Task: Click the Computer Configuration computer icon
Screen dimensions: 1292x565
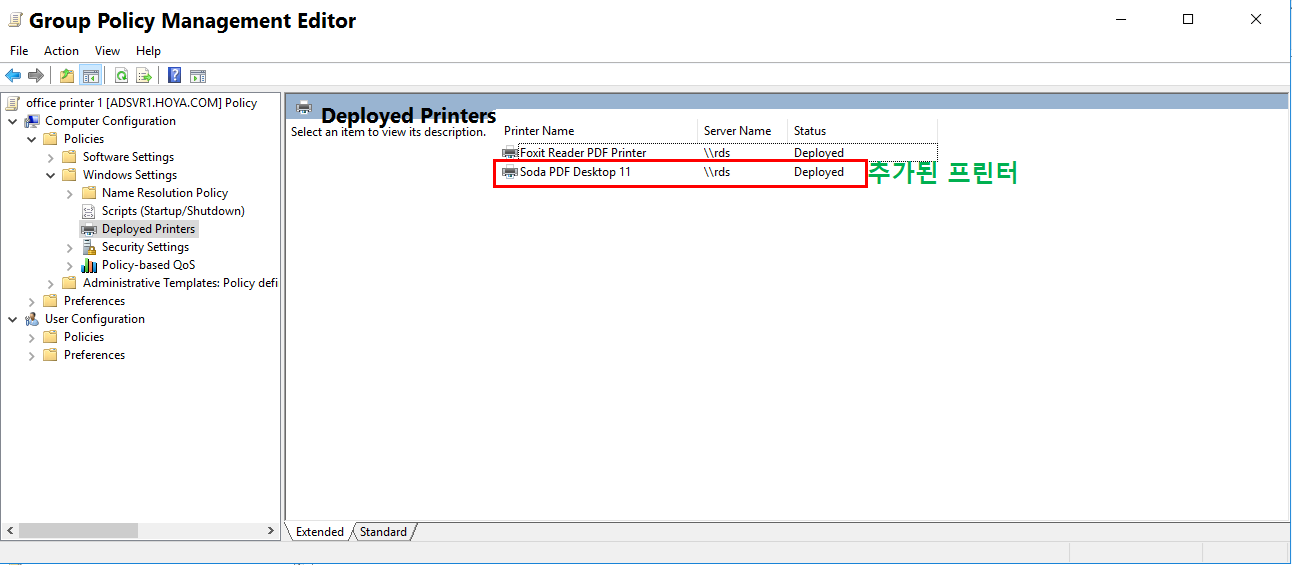Action: (x=32, y=121)
